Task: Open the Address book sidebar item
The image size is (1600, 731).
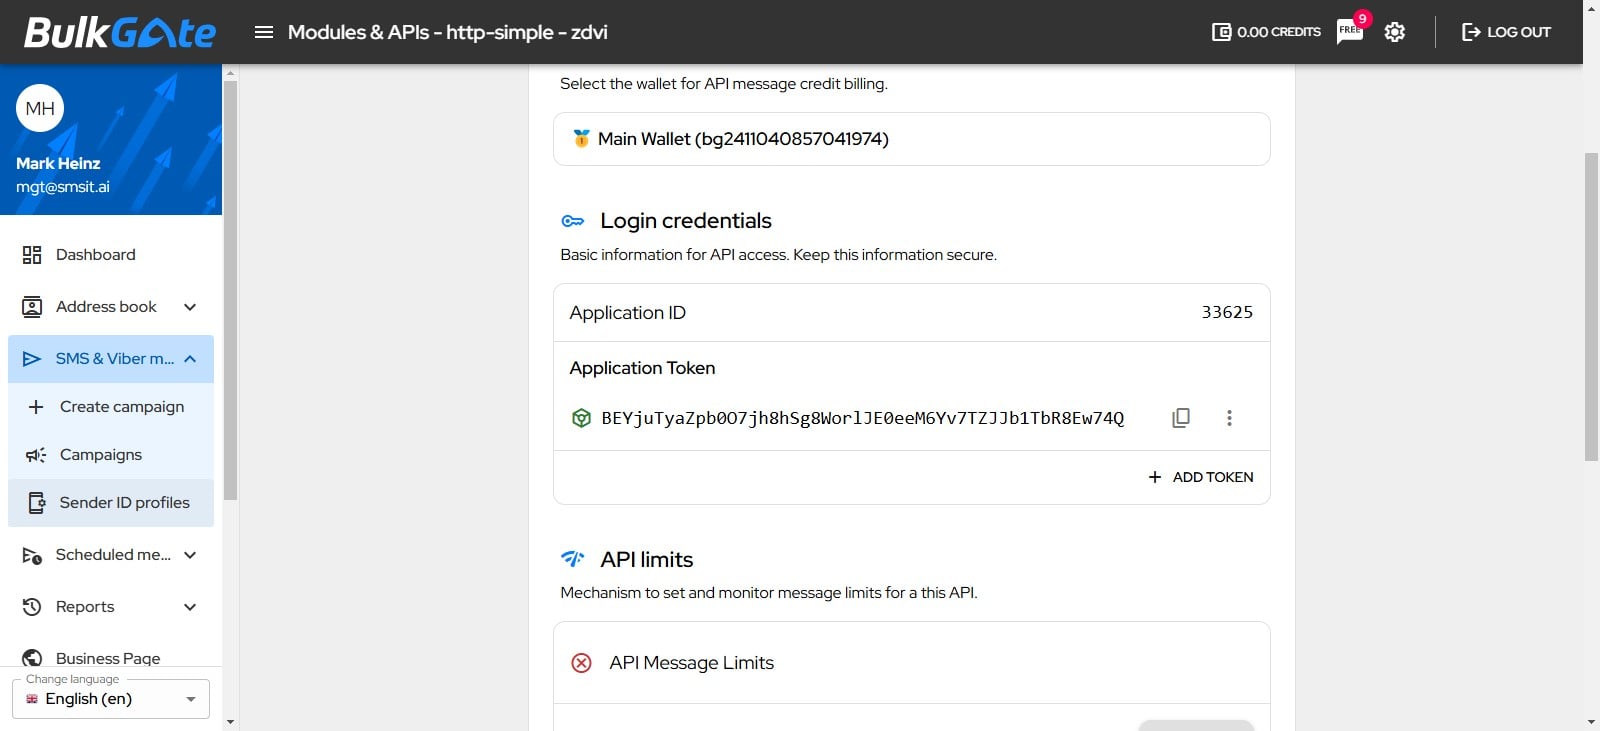Action: click(111, 307)
